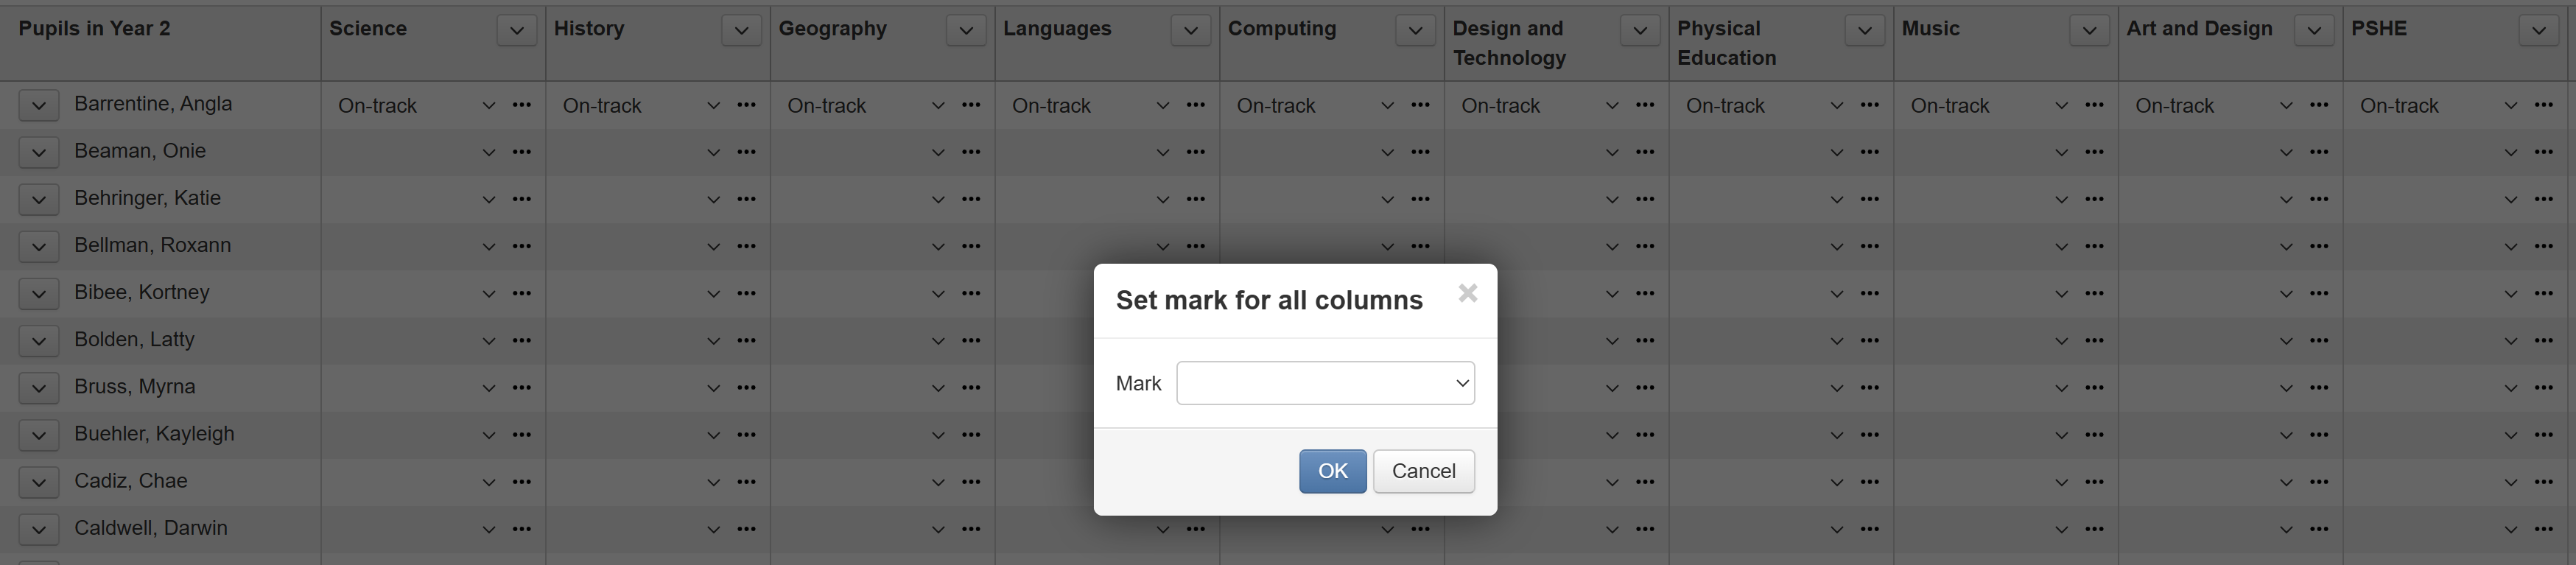This screenshot has width=2576, height=565.
Task: Open the Music column header menu
Action: tap(2089, 31)
